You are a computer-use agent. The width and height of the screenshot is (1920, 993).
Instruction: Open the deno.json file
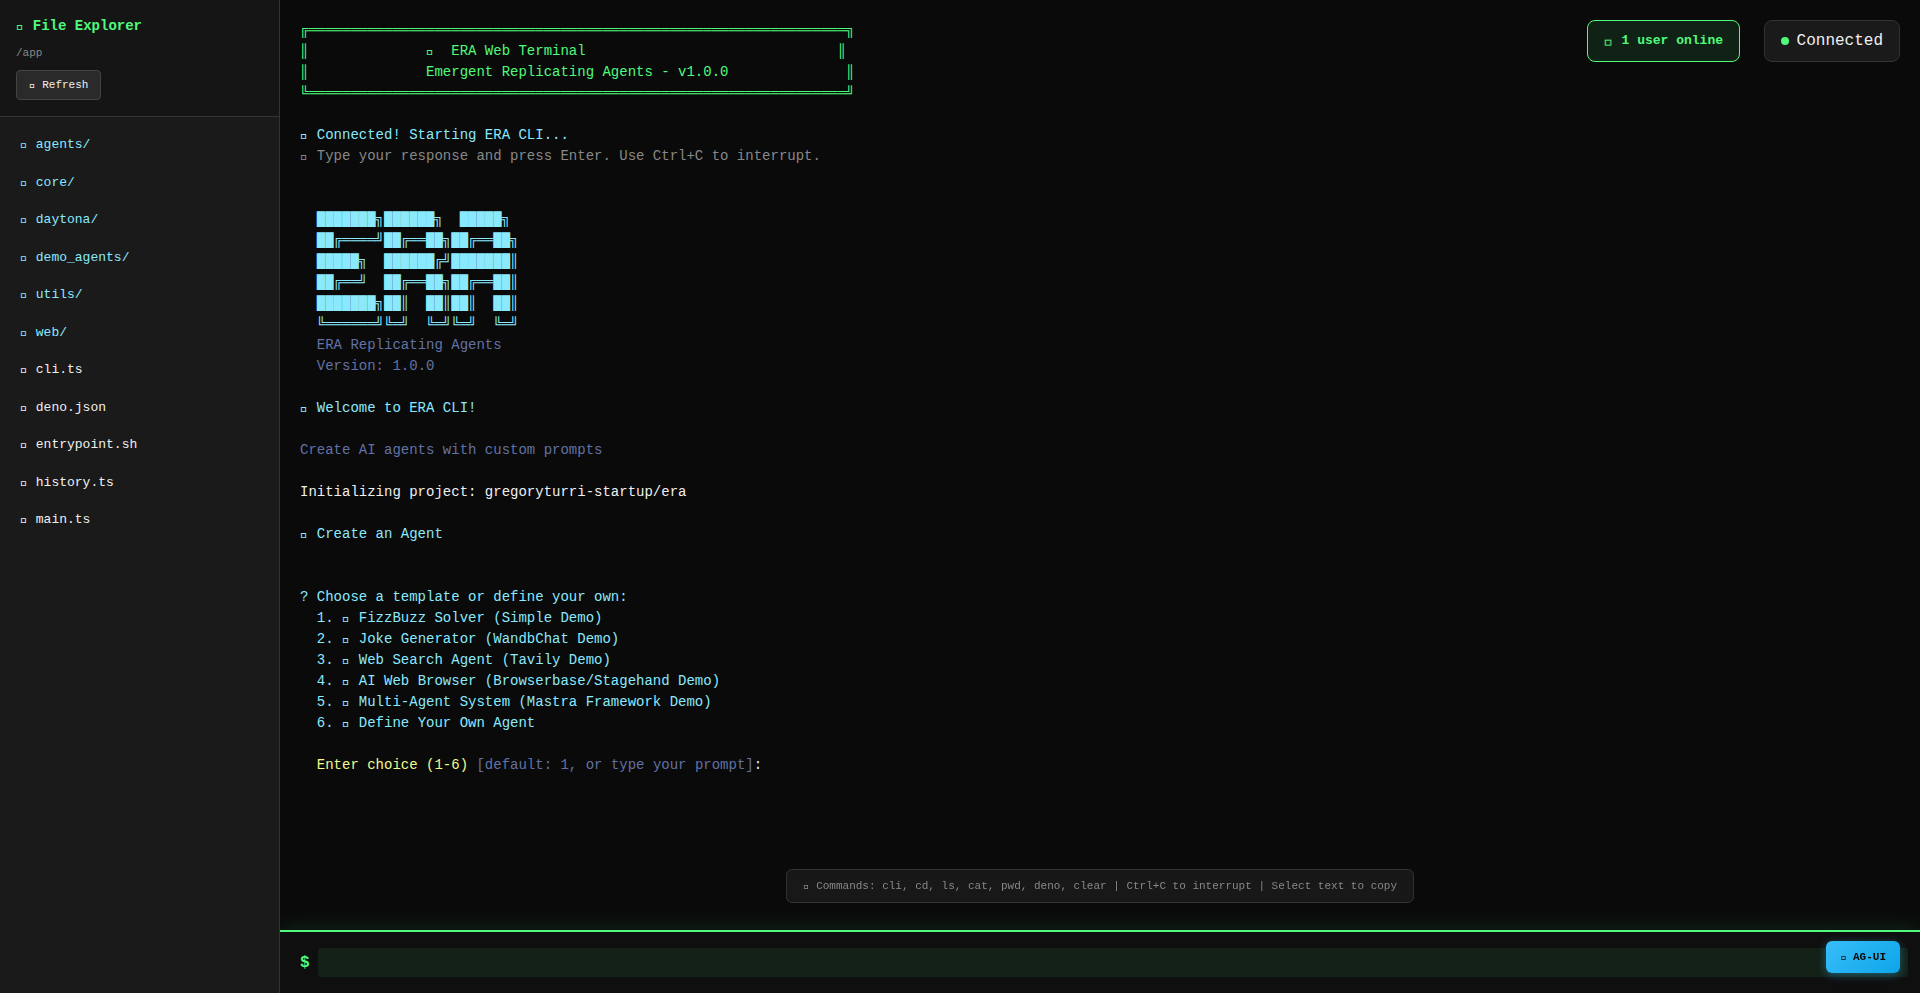(x=70, y=407)
